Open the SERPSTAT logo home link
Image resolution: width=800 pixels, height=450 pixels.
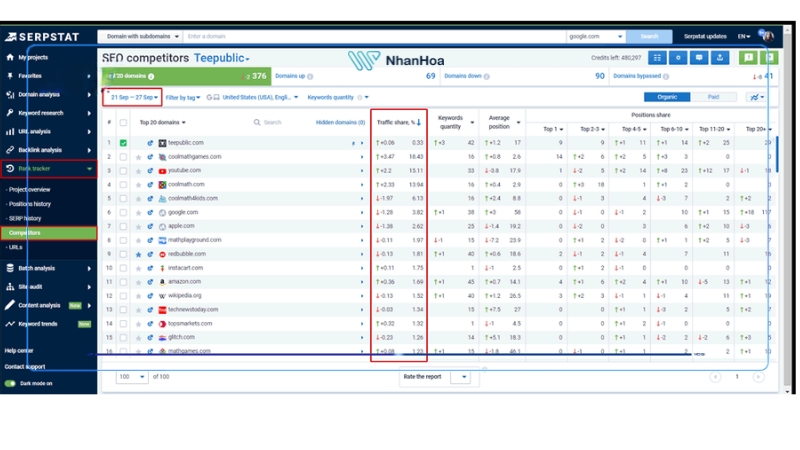pyautogui.click(x=42, y=37)
